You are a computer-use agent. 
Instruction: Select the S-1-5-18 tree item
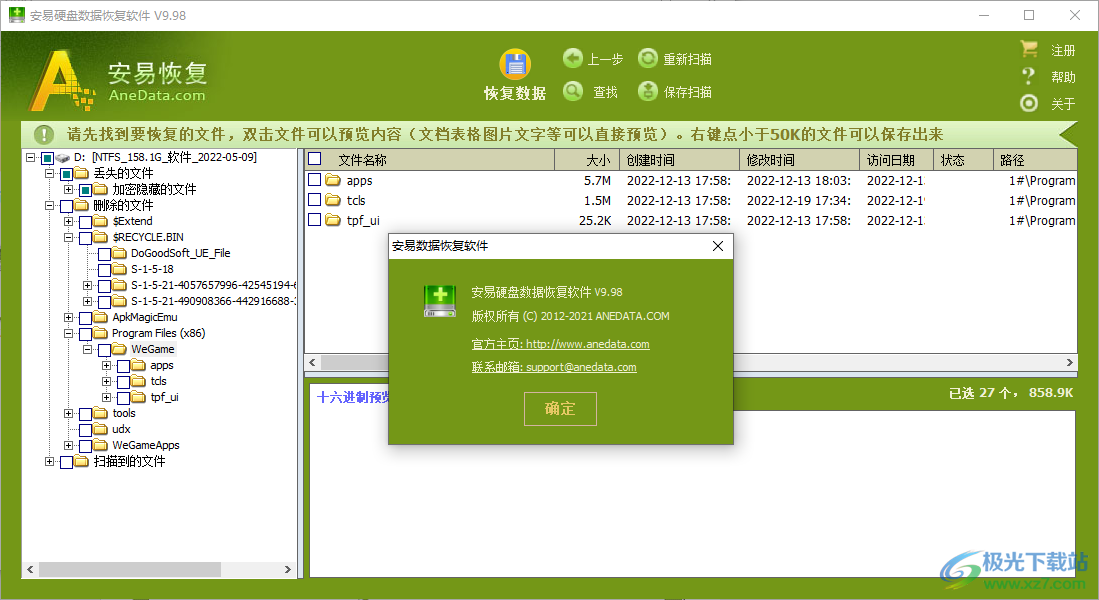152,269
